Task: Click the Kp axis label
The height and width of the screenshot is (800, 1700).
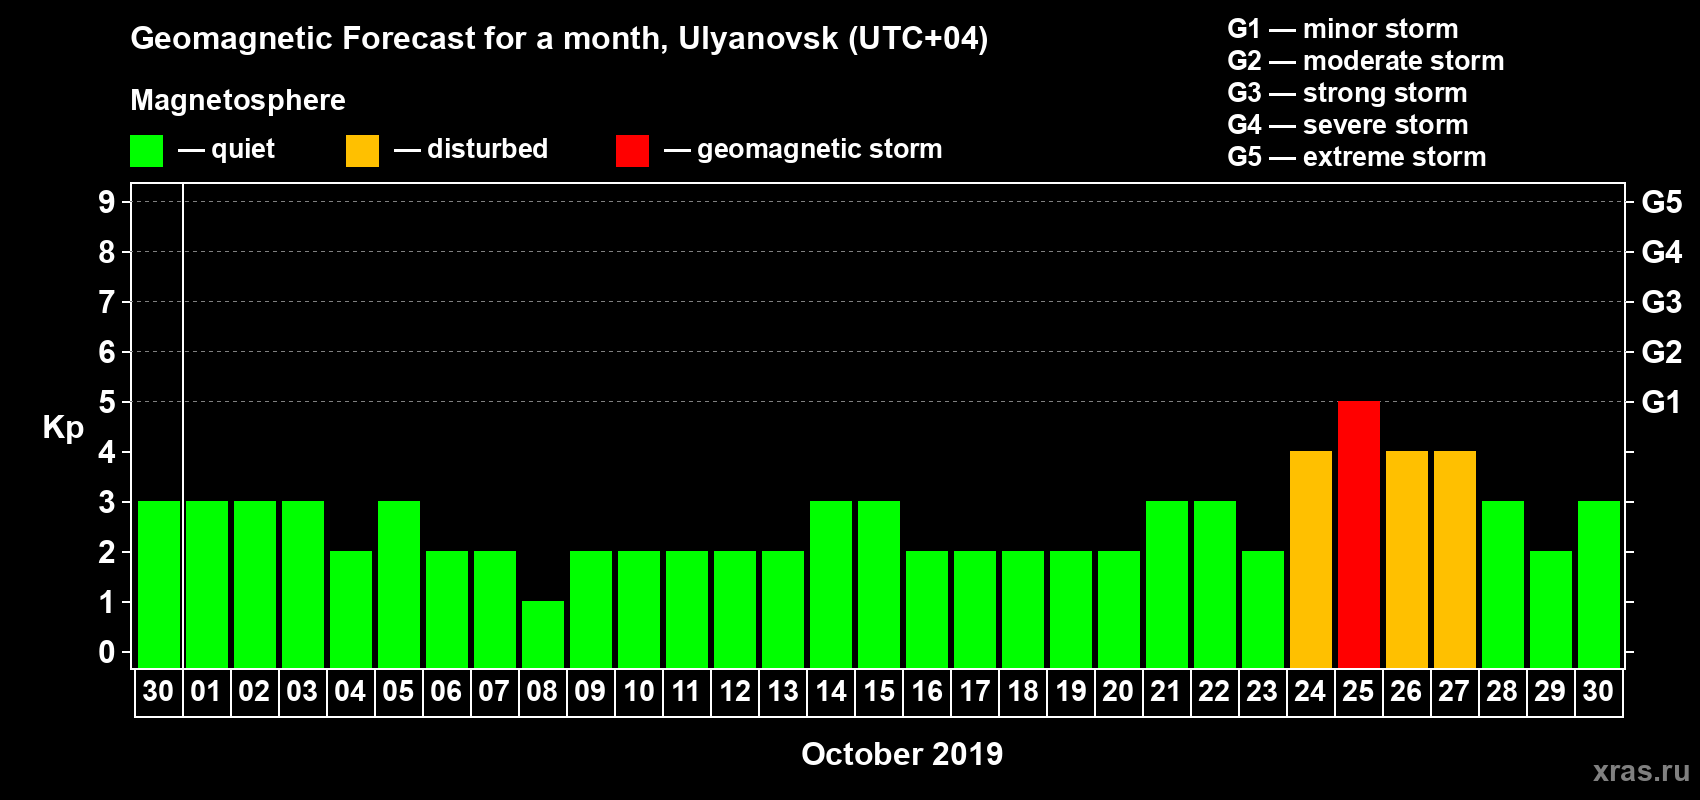Action: [63, 428]
